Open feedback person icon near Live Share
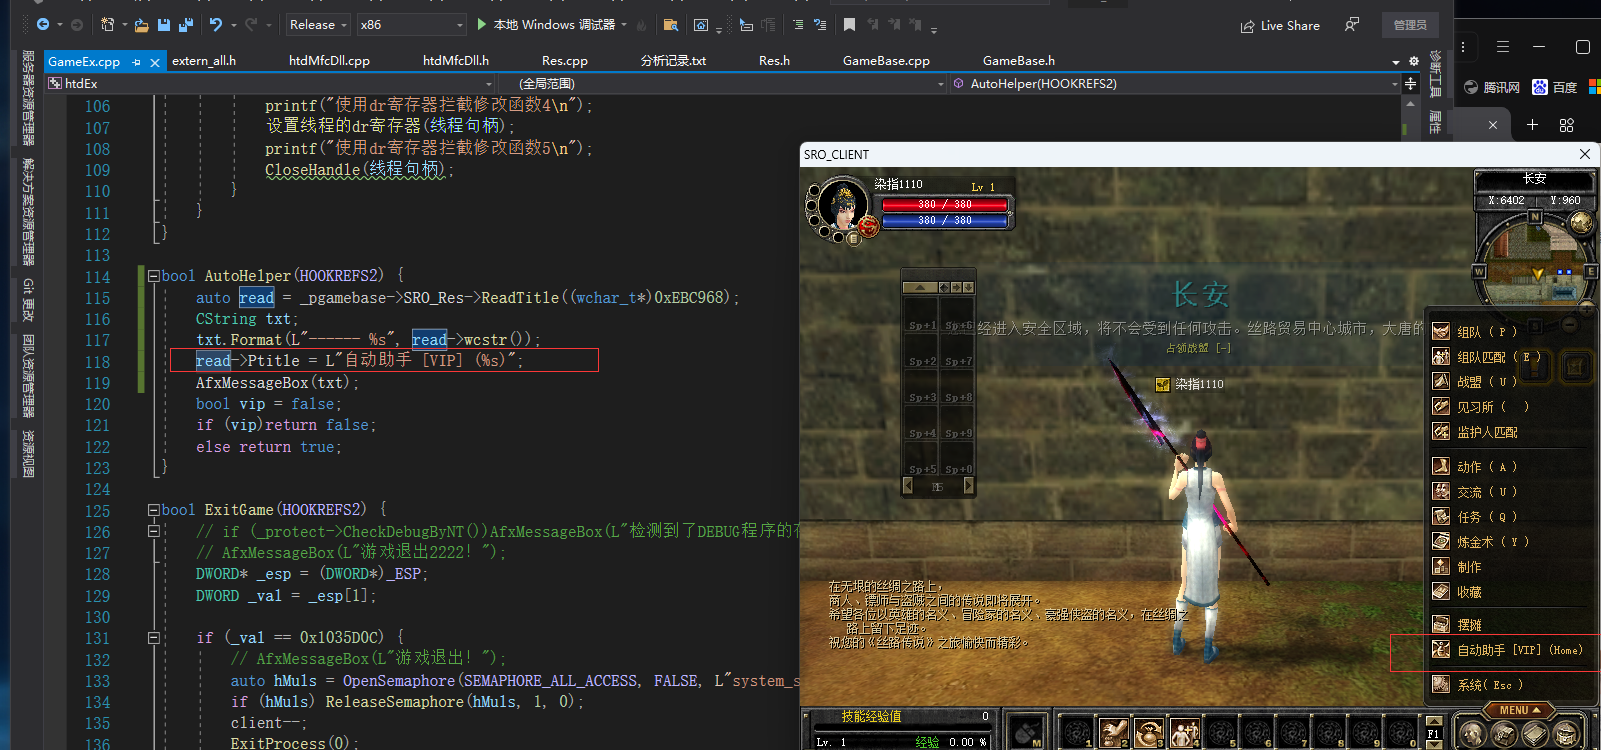Screen dimensions: 1601x750 point(1352,24)
